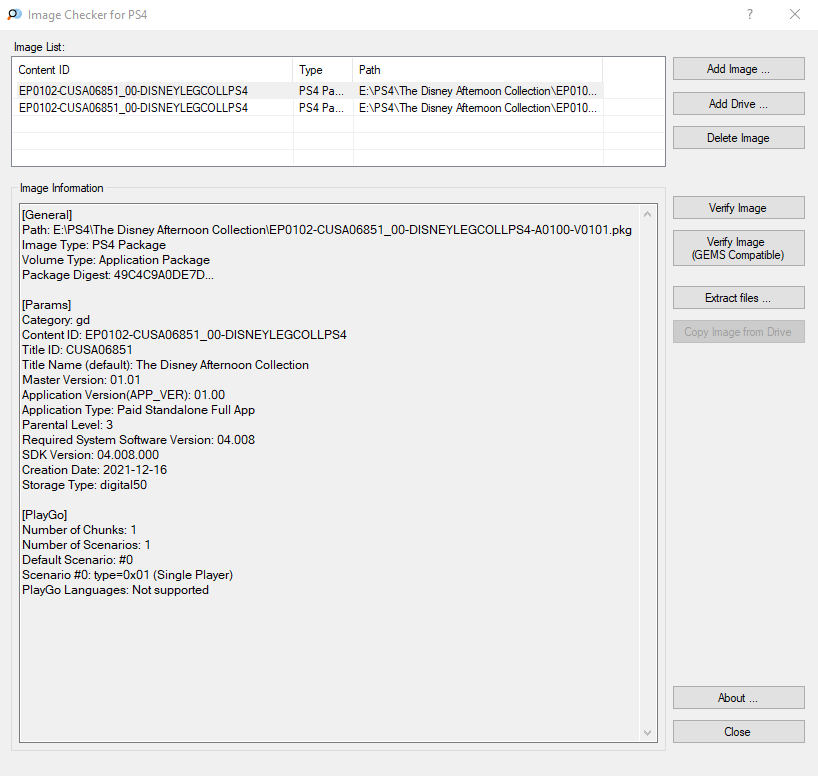The image size is (818, 776).
Task: Sort by the Type column header
Action: 323,70
